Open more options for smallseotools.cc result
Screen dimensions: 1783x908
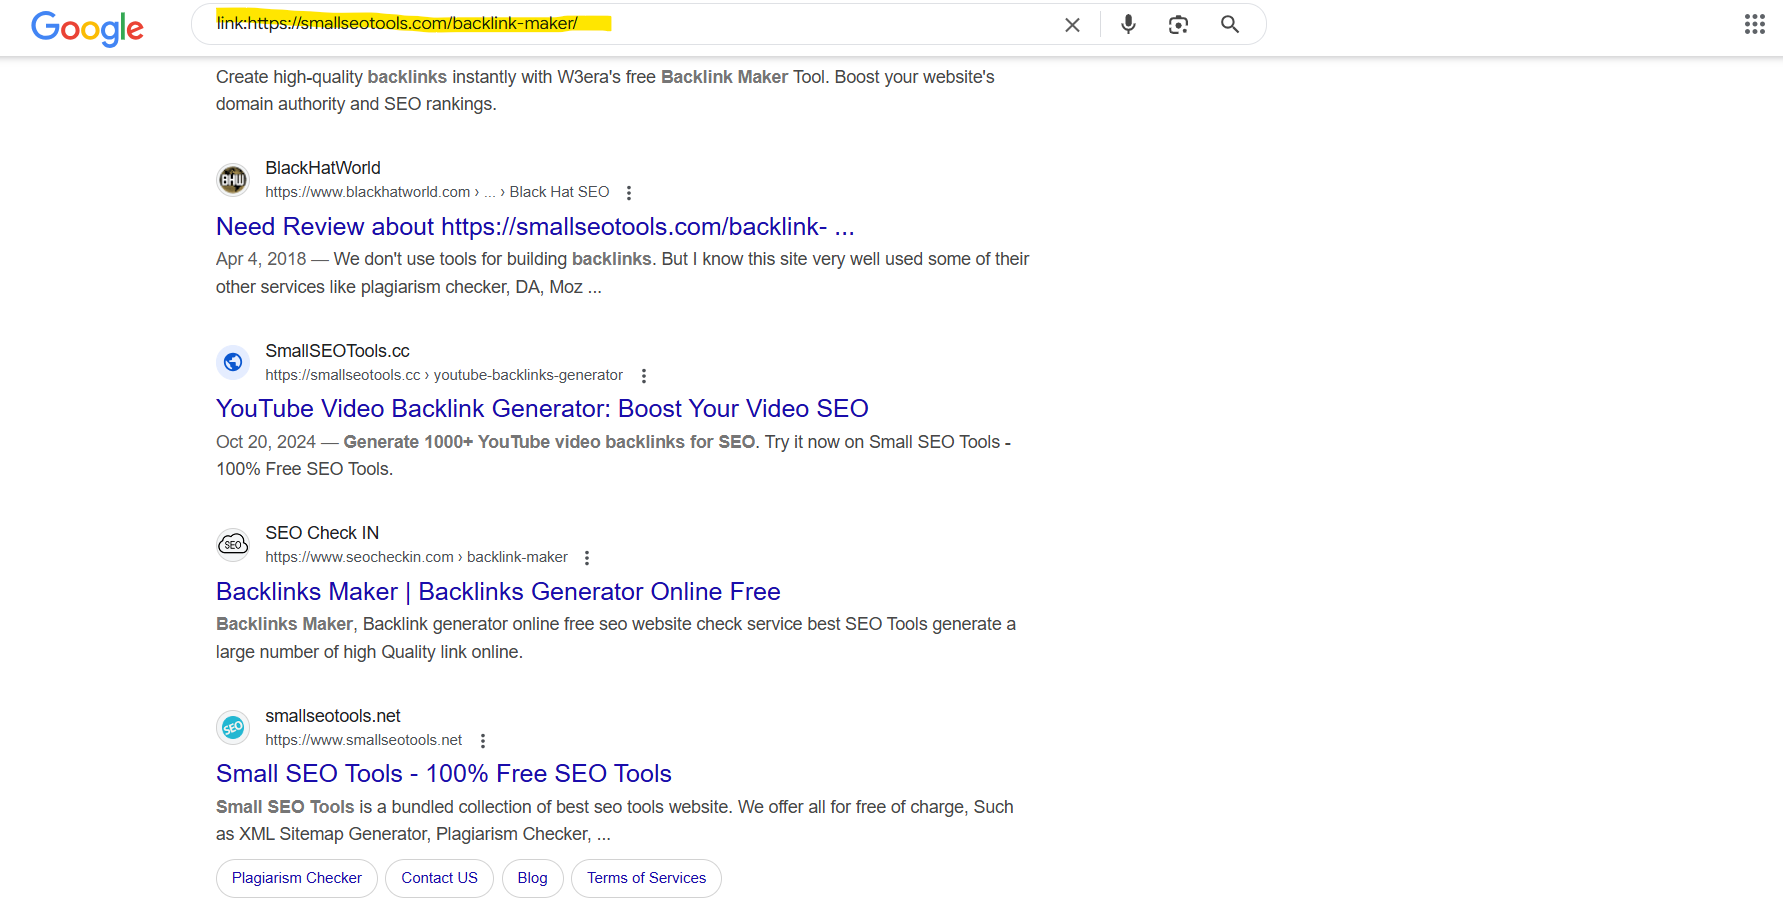coord(644,376)
